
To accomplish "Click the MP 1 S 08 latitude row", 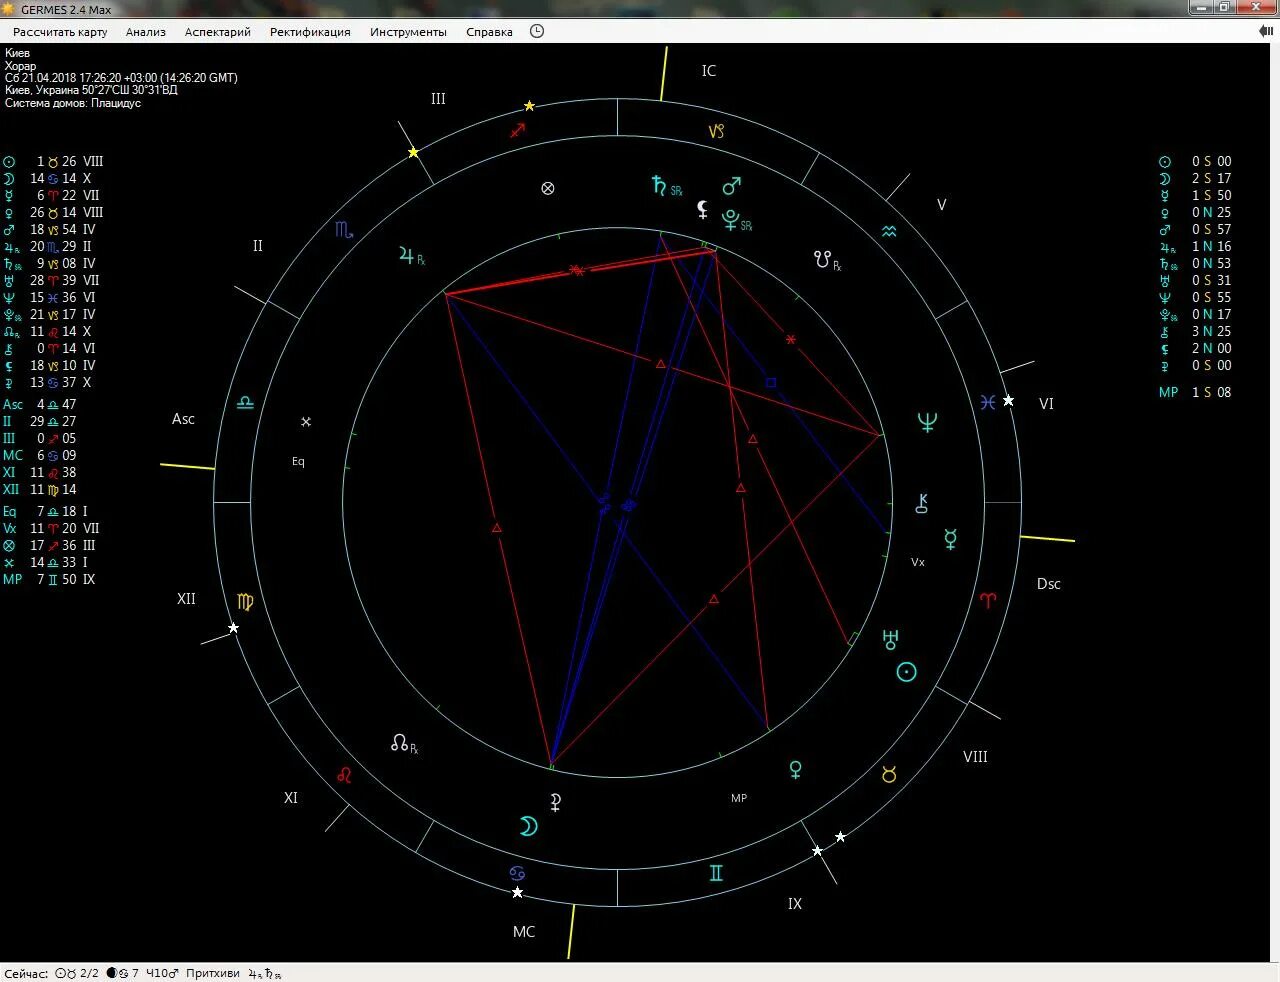I will point(1195,393).
